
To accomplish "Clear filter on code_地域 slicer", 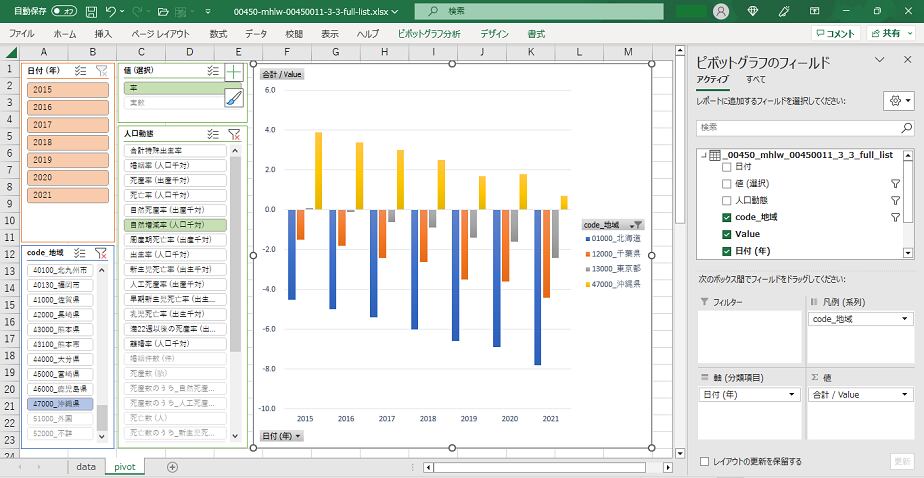I will (100, 254).
